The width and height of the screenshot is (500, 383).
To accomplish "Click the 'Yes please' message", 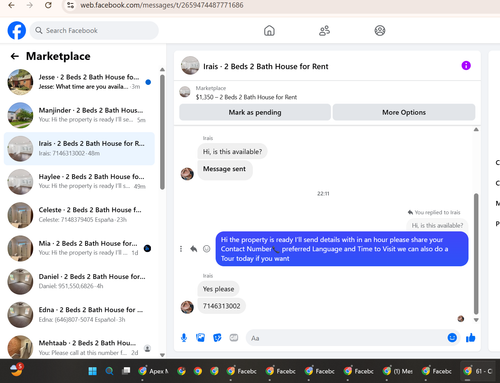I will pos(218,289).
